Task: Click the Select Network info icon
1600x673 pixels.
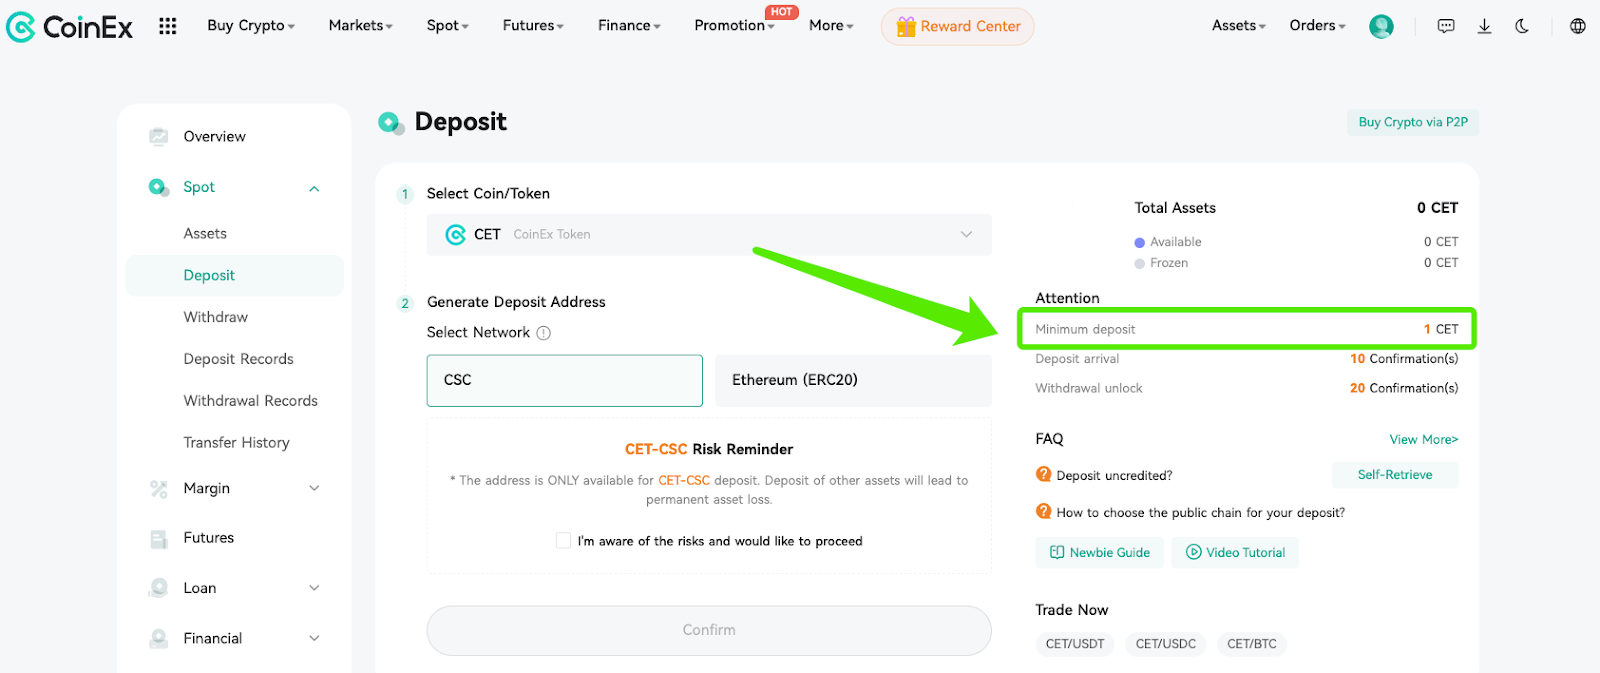Action: pos(544,333)
